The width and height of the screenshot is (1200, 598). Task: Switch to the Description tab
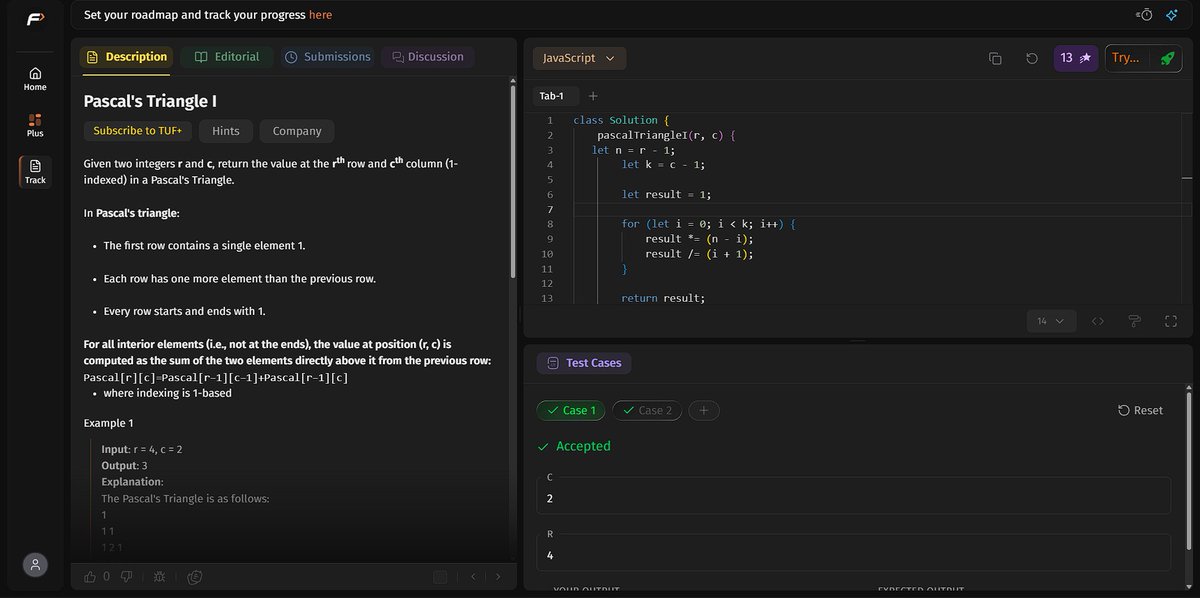click(126, 57)
